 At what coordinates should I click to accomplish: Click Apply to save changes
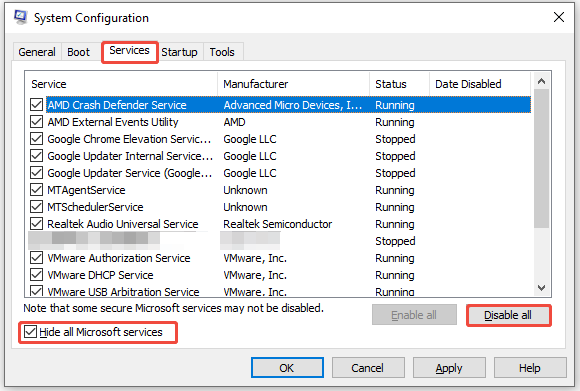click(x=449, y=368)
